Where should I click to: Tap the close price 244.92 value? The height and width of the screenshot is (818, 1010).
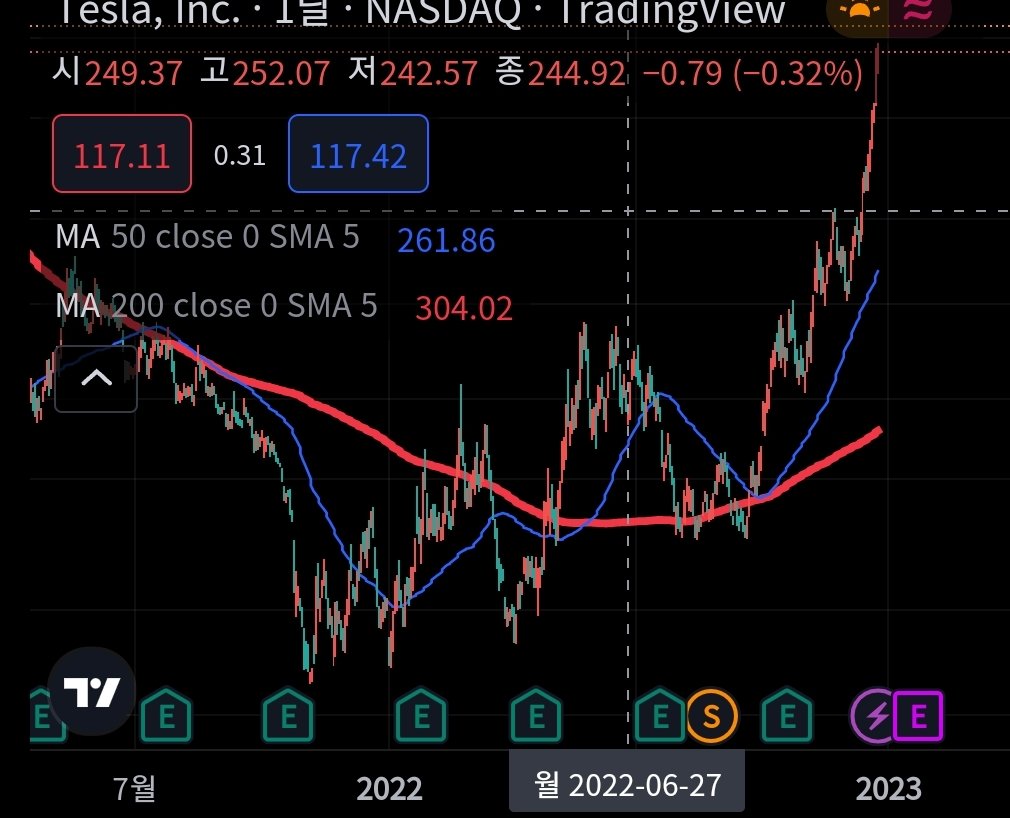(x=576, y=73)
